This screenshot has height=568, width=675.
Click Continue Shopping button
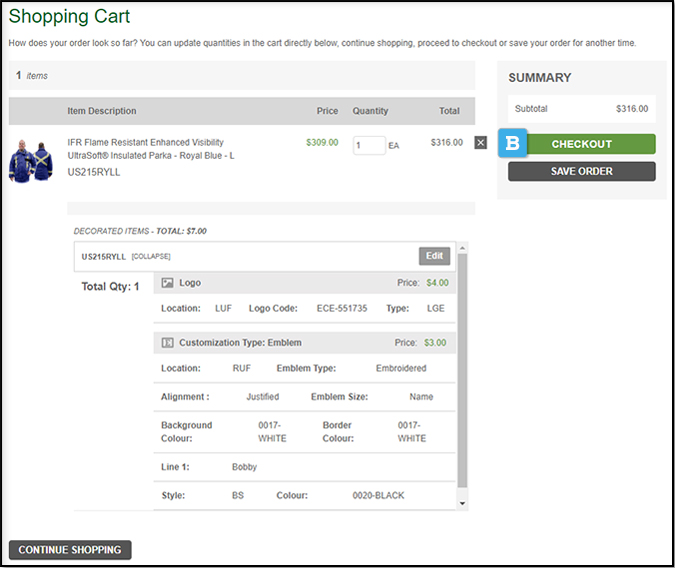coord(70,550)
